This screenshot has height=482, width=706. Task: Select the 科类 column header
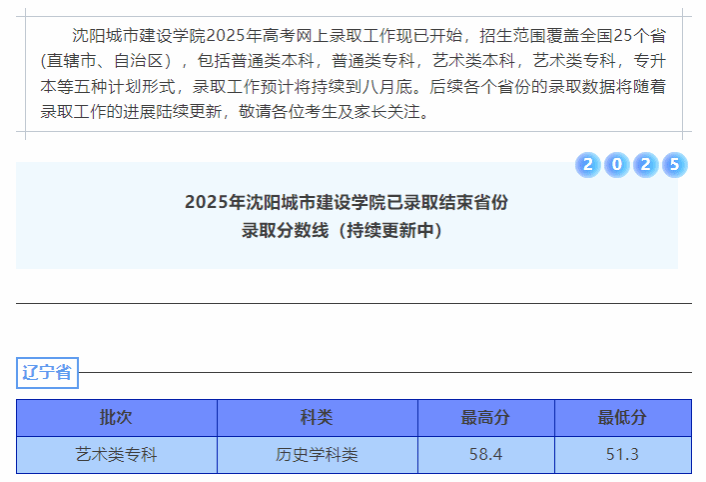[x=317, y=418]
